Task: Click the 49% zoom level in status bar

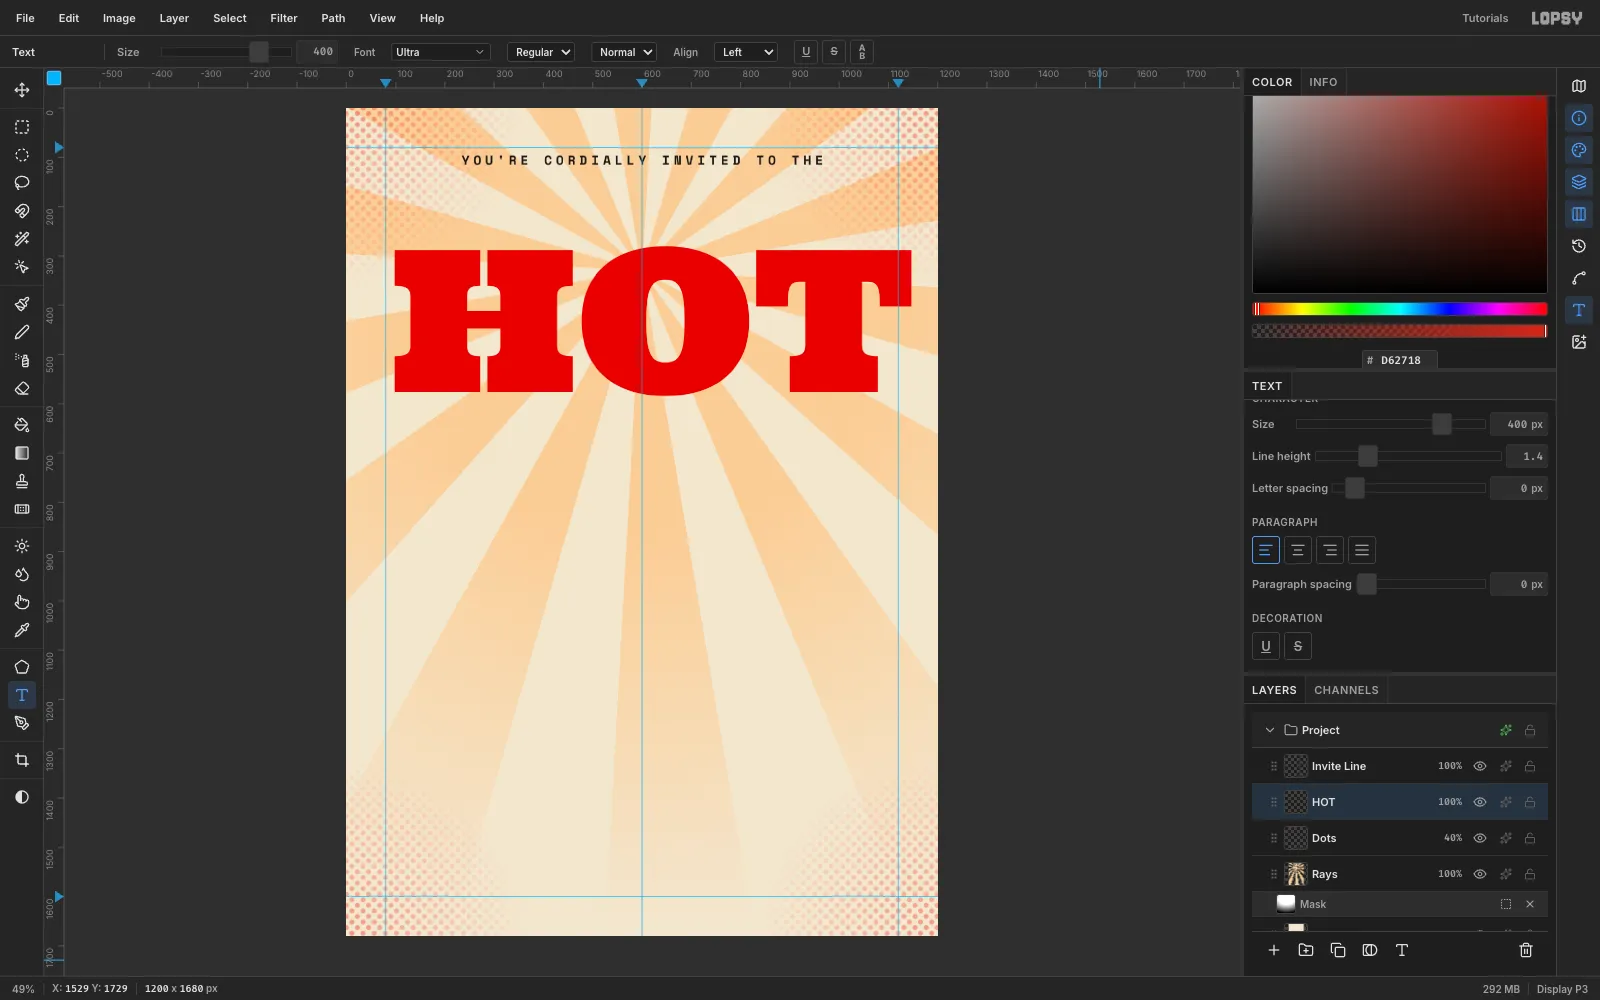Action: pyautogui.click(x=23, y=989)
